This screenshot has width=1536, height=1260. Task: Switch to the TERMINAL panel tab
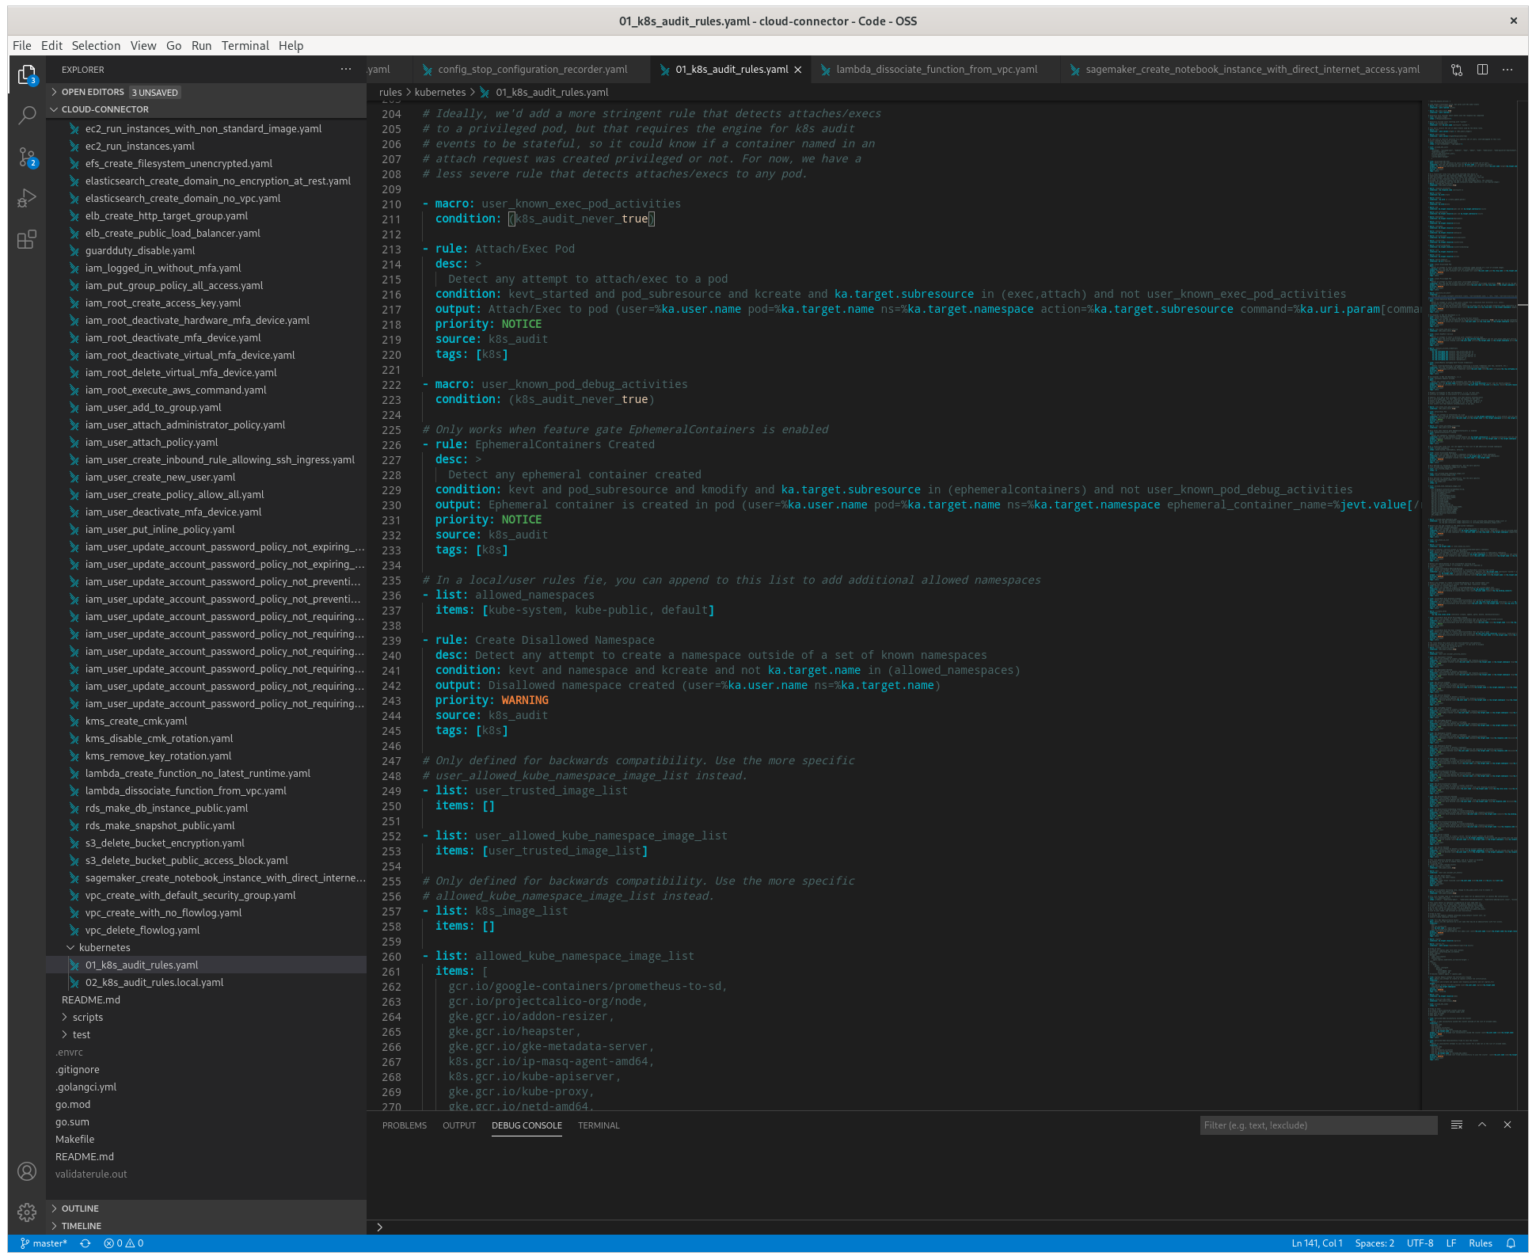[598, 1126]
